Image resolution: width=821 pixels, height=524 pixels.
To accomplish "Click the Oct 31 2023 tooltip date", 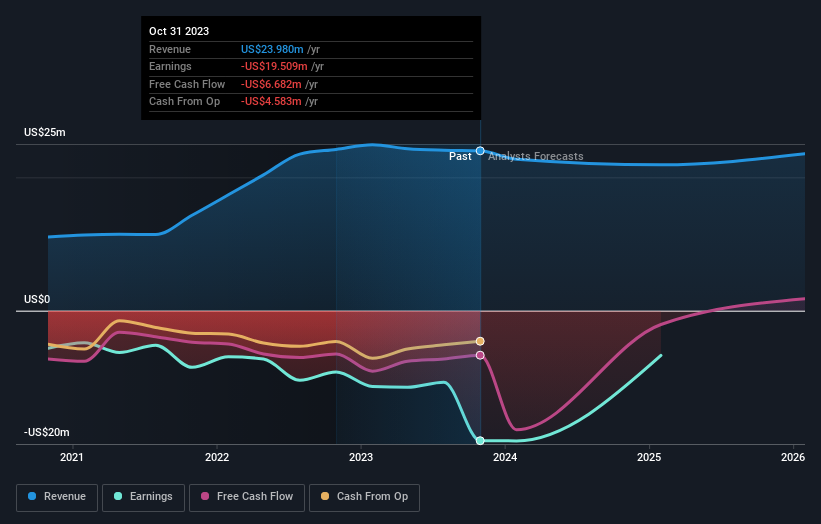I will [179, 31].
